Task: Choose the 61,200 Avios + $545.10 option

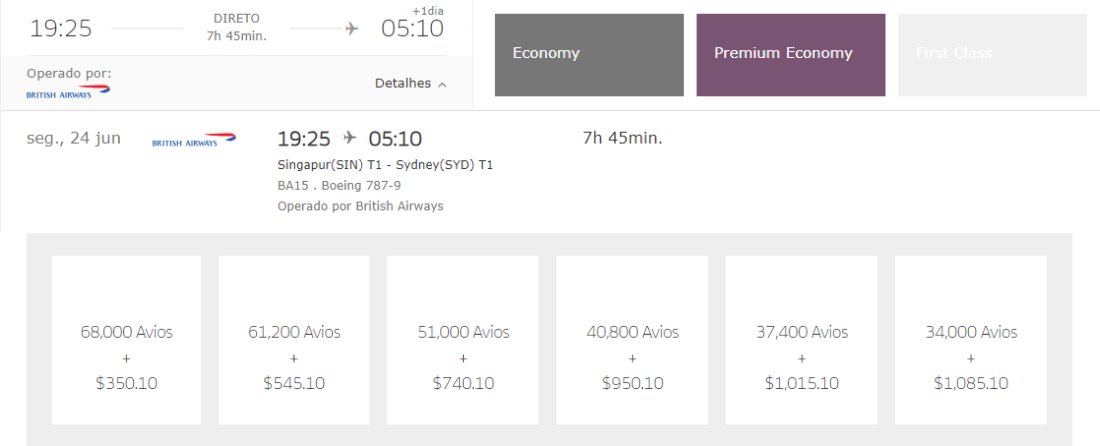Action: click(294, 340)
